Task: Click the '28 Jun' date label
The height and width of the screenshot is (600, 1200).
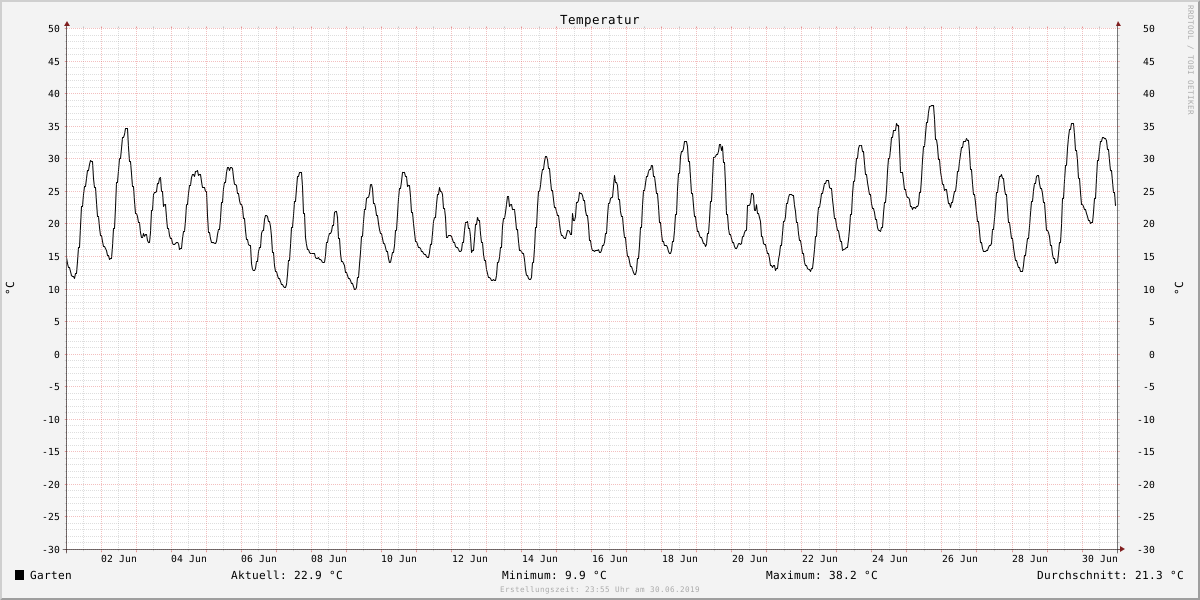Action: click(1030, 558)
